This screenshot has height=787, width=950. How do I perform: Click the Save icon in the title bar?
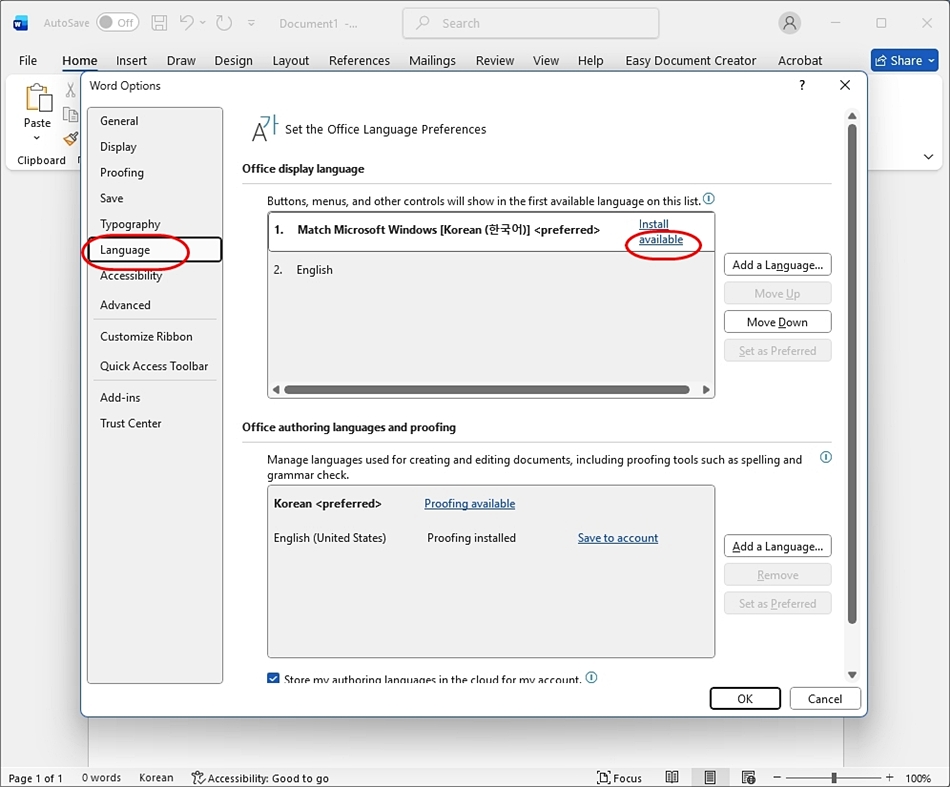click(x=159, y=22)
